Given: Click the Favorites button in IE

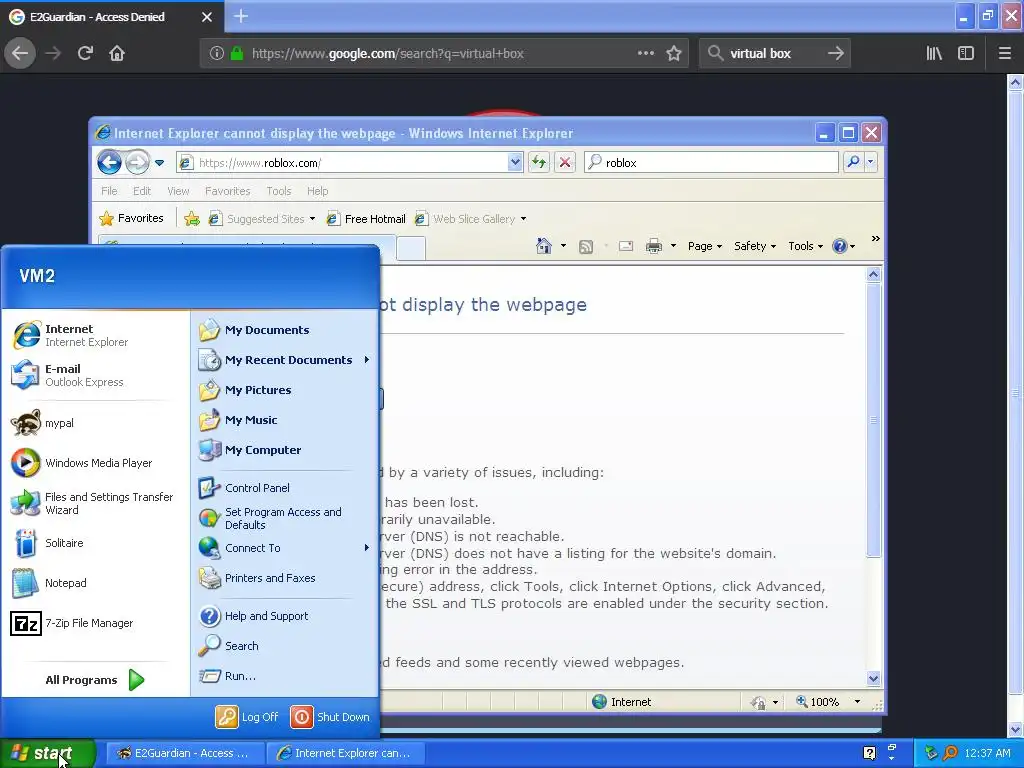Looking at the screenshot, I should click(x=131, y=218).
